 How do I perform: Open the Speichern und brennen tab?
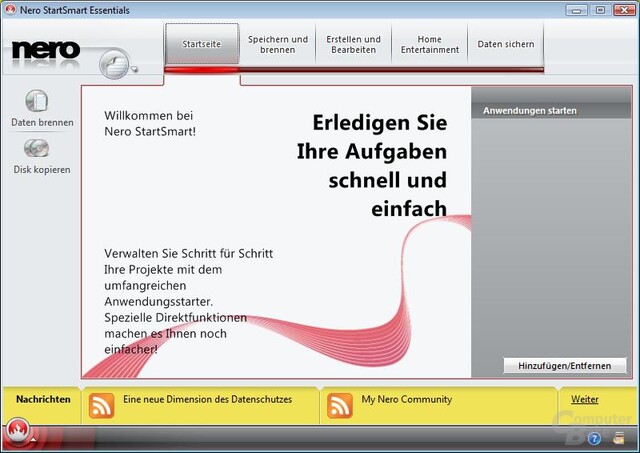278,44
